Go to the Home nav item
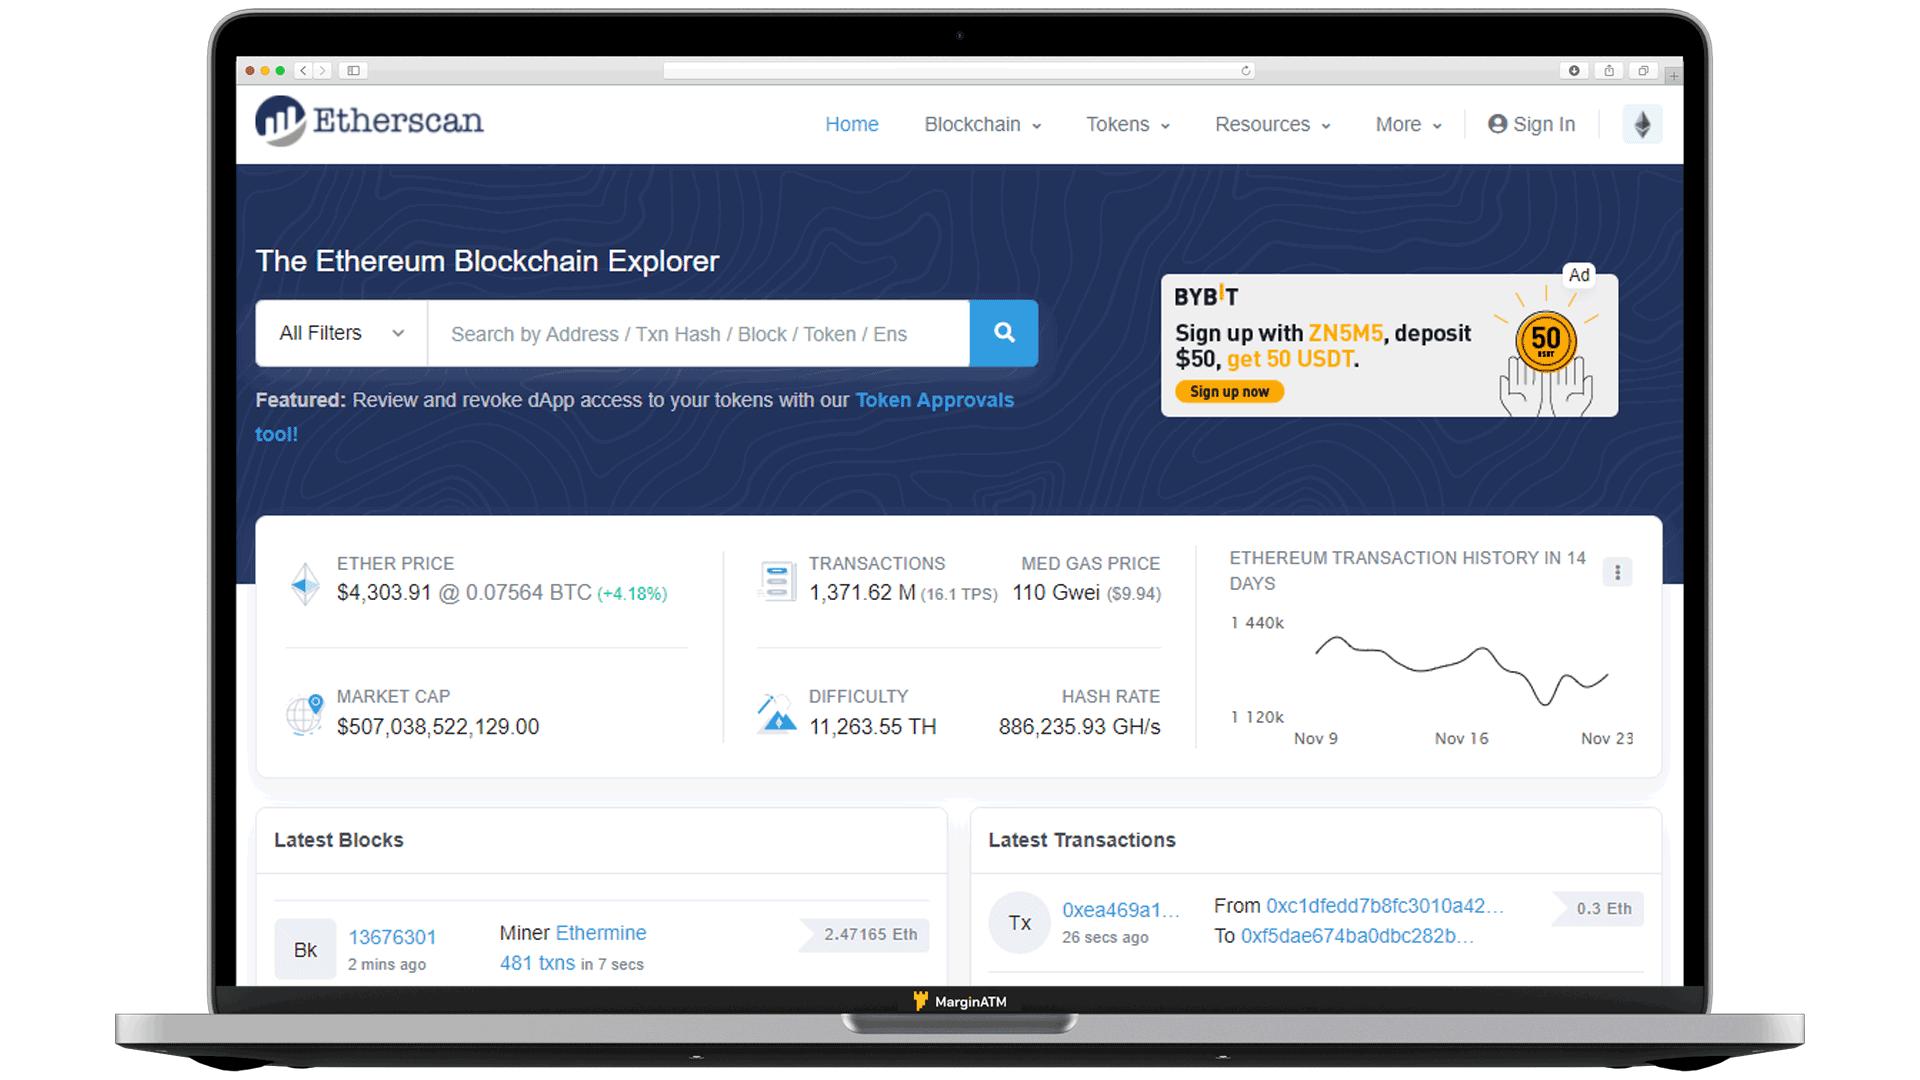1920x1080 pixels. coord(851,124)
